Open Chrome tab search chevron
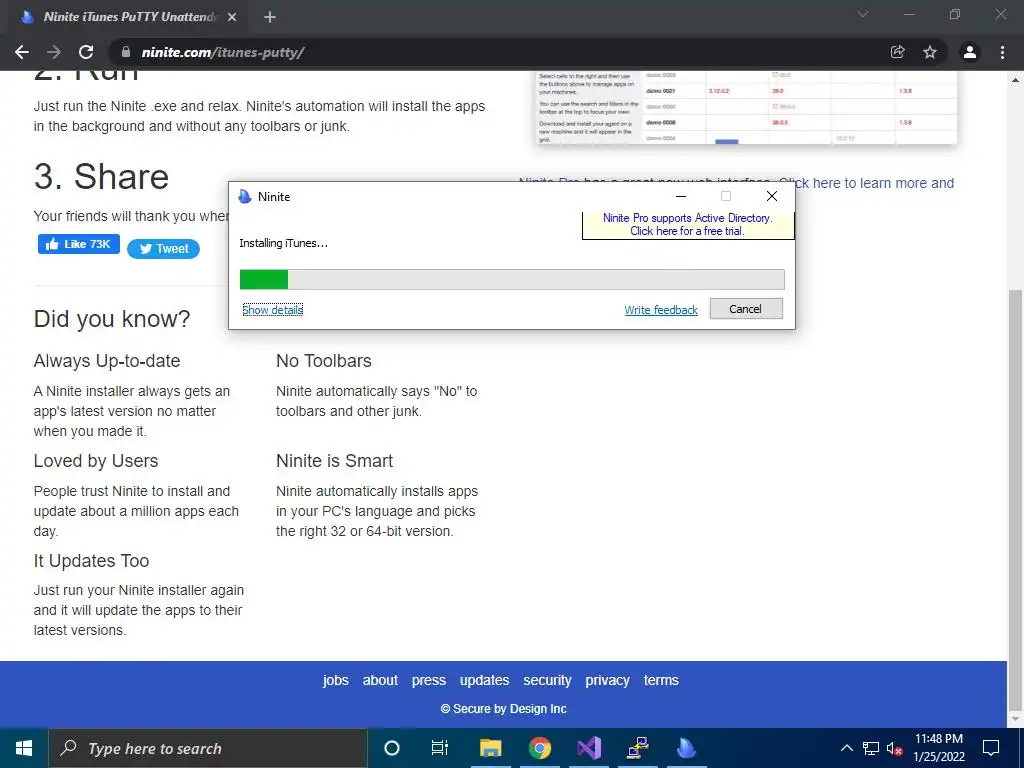The height and width of the screenshot is (768, 1024). (863, 14)
